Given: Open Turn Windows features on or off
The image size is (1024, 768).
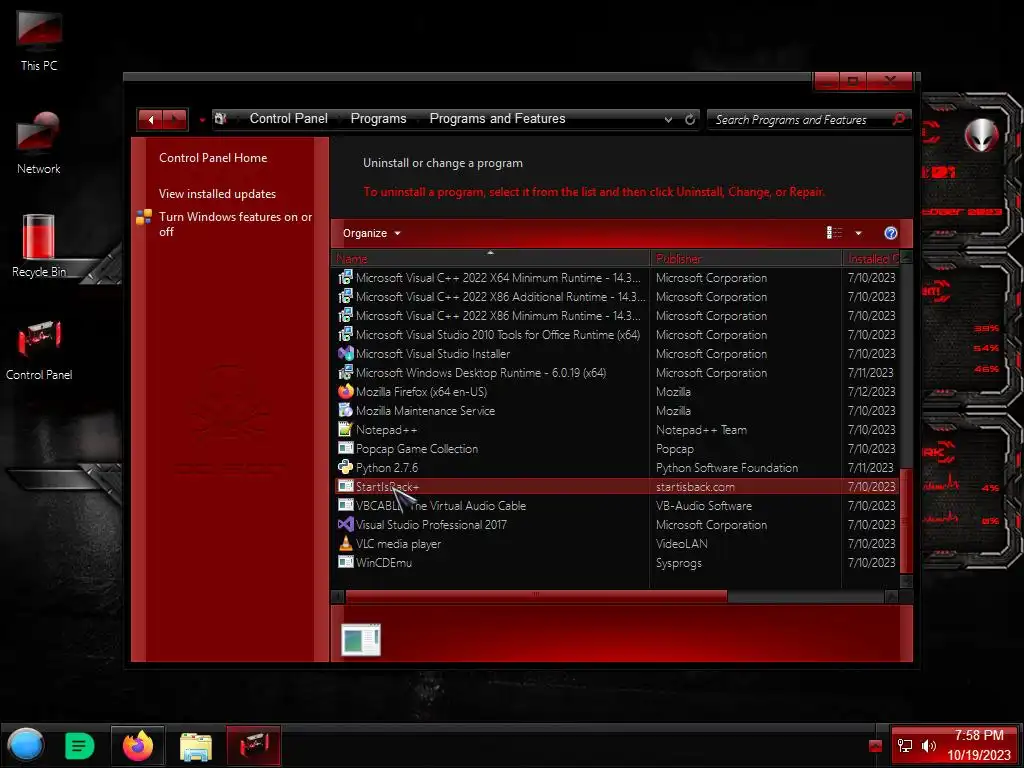Looking at the screenshot, I should click(x=235, y=224).
